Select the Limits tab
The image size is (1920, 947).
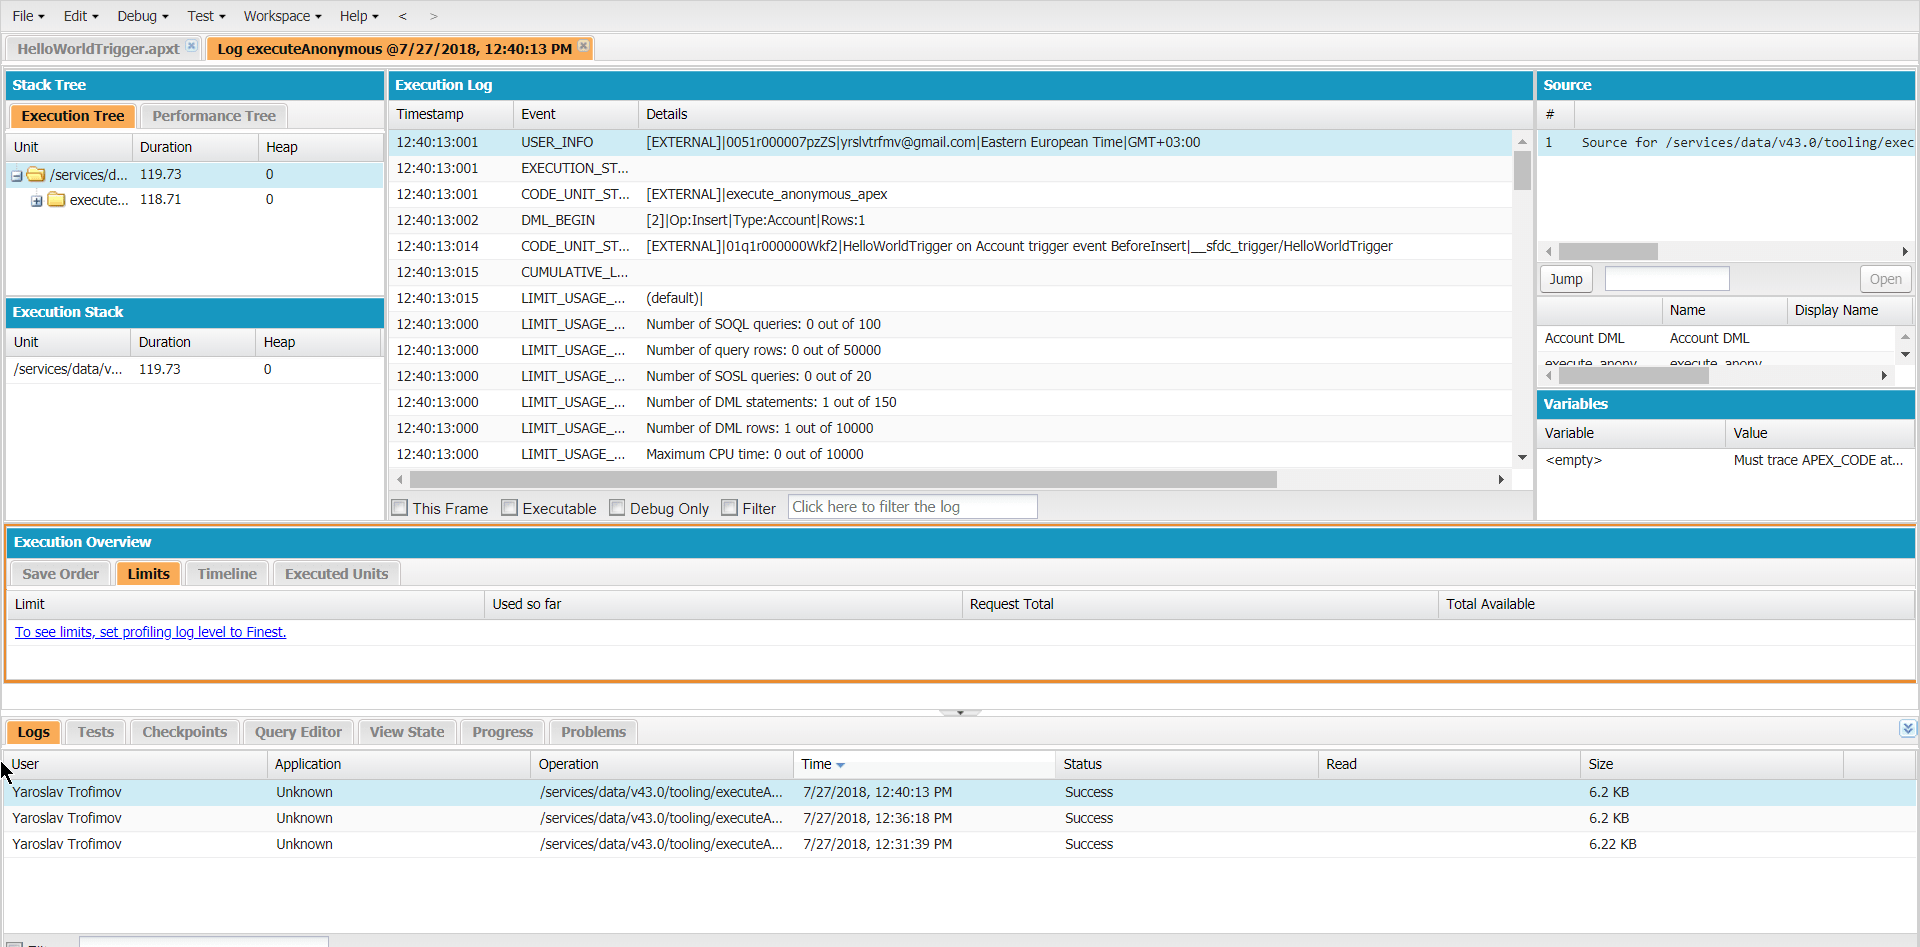point(148,574)
